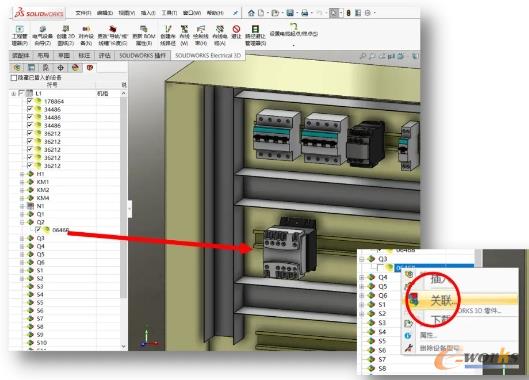The width and height of the screenshot is (529, 380).
Task: Select the DisplayManager color sphere panel icon
Action: [x=76, y=67]
